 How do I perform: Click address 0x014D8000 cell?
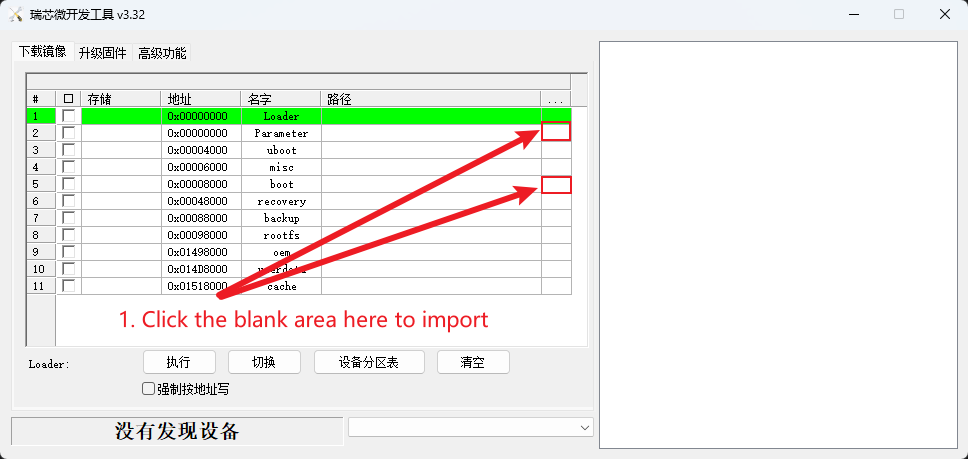[x=201, y=269]
